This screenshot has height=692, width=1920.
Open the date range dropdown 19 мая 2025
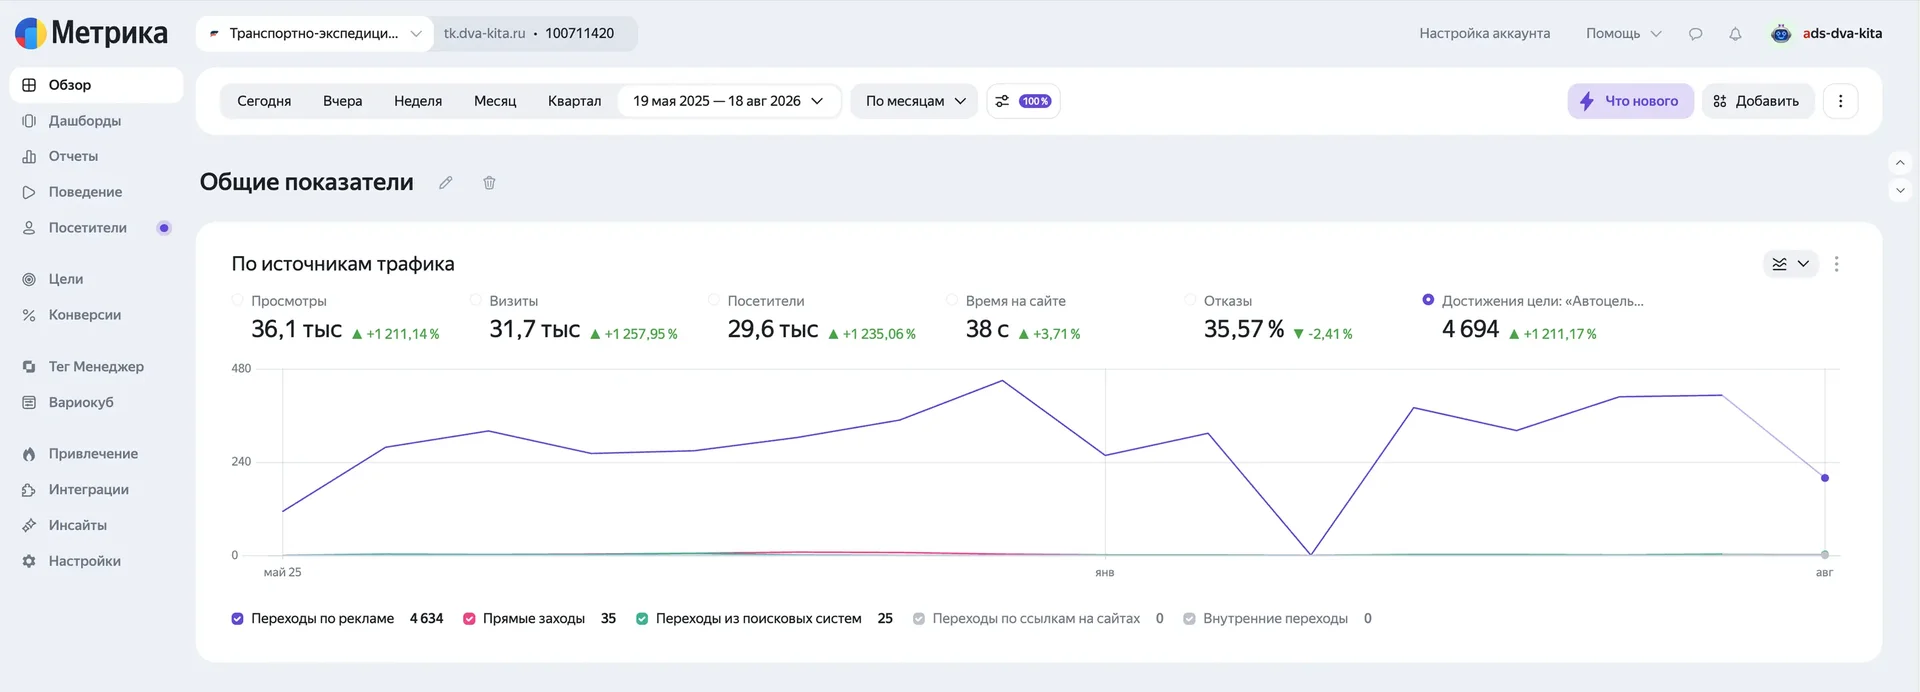(x=729, y=101)
